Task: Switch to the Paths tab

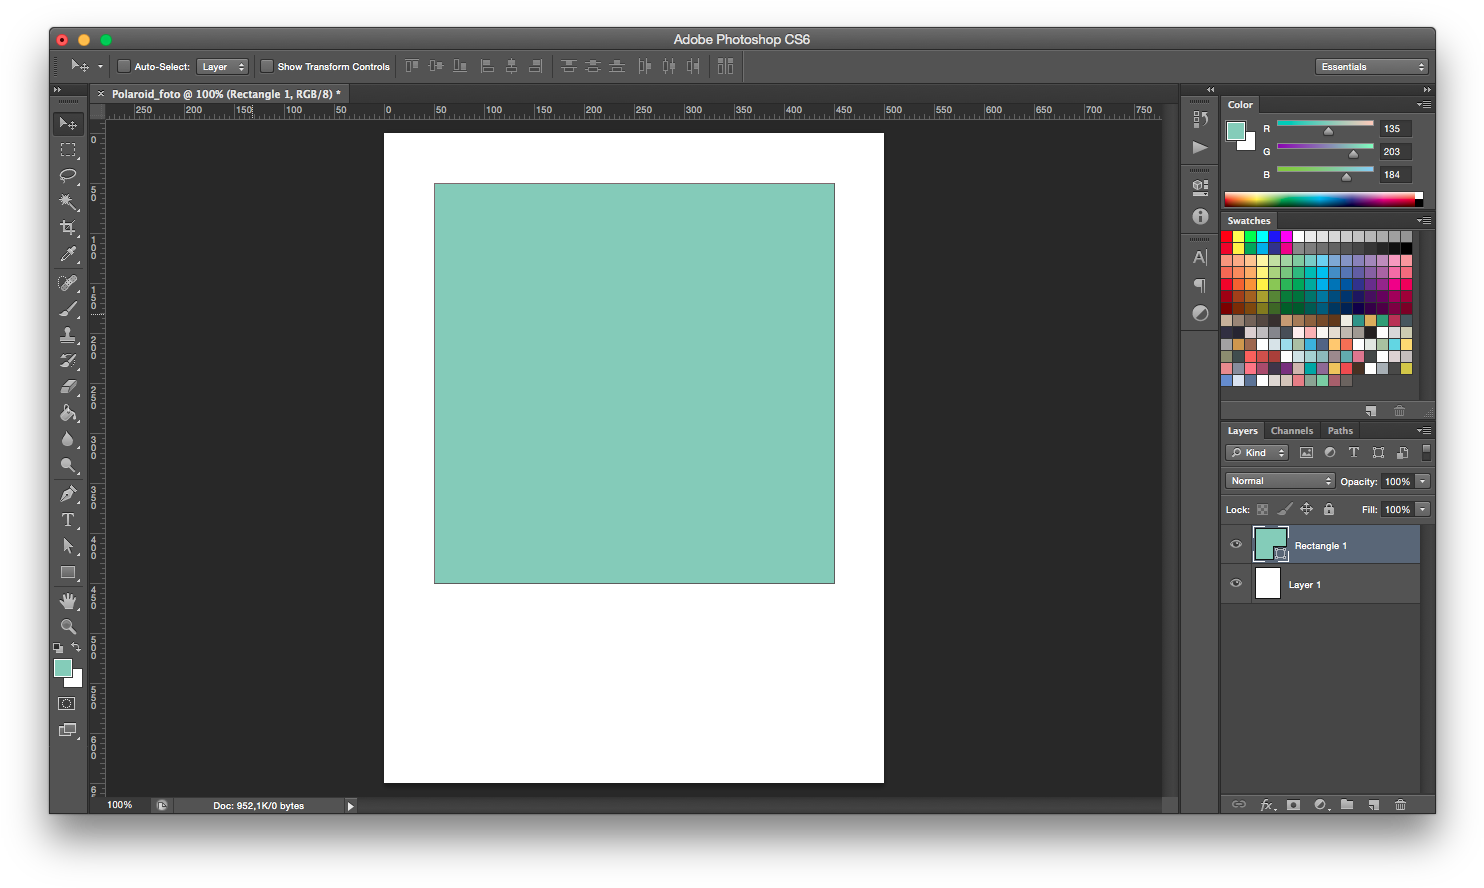Action: click(x=1340, y=431)
